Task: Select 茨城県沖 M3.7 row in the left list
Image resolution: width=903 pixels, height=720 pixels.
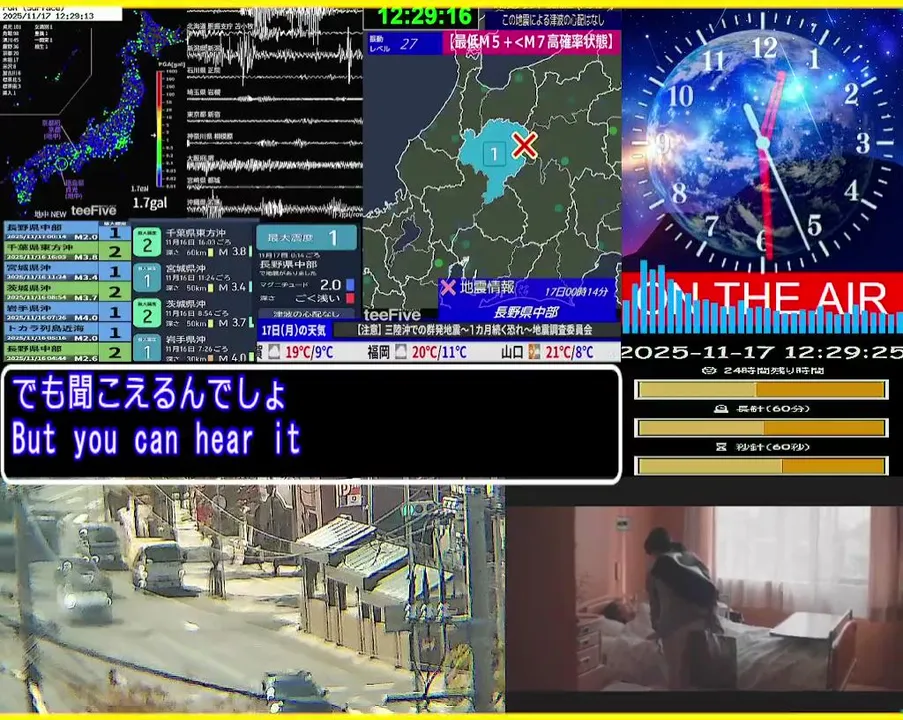Action: [x=67, y=291]
